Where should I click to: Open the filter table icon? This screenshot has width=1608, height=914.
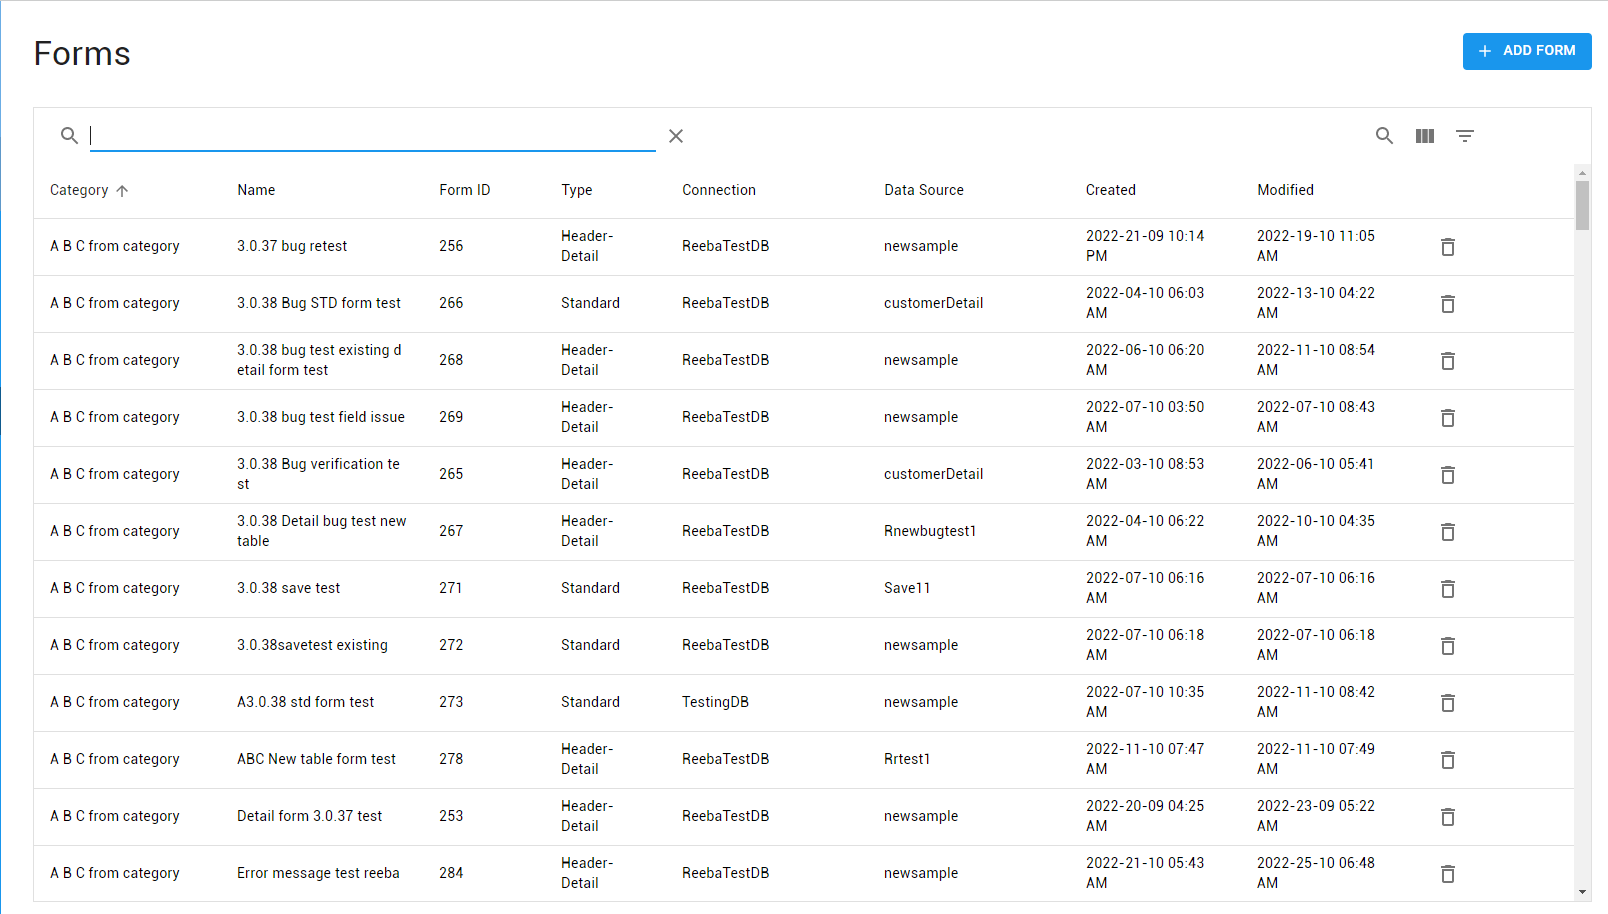pos(1465,136)
